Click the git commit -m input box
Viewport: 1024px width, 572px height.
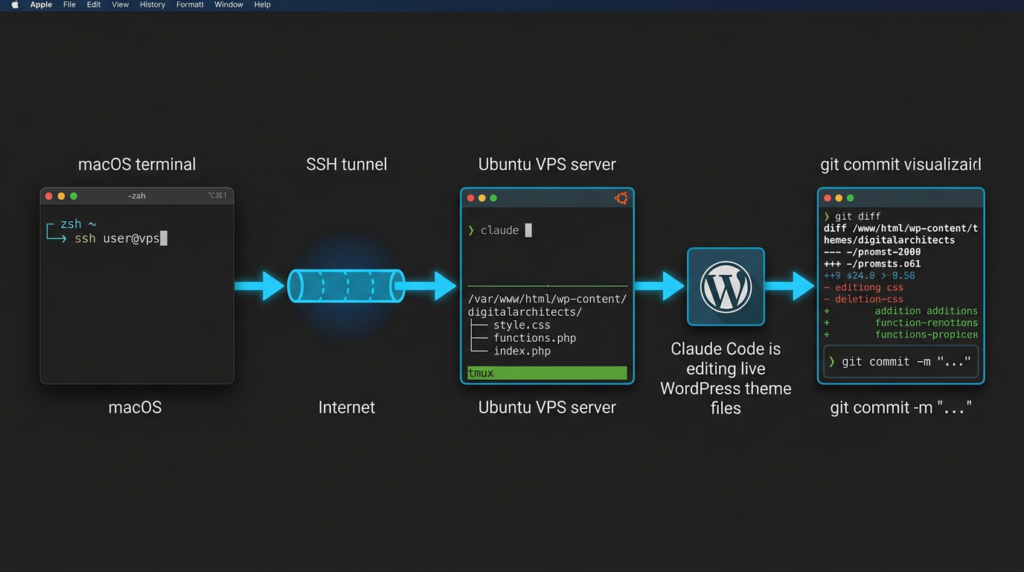901,362
